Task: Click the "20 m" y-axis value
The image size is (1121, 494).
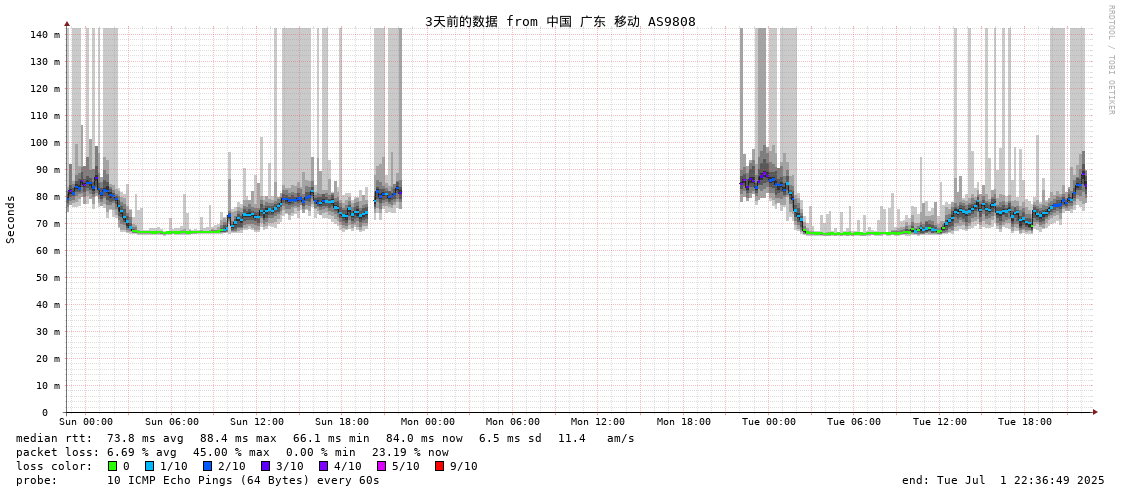Action: pyautogui.click(x=49, y=359)
